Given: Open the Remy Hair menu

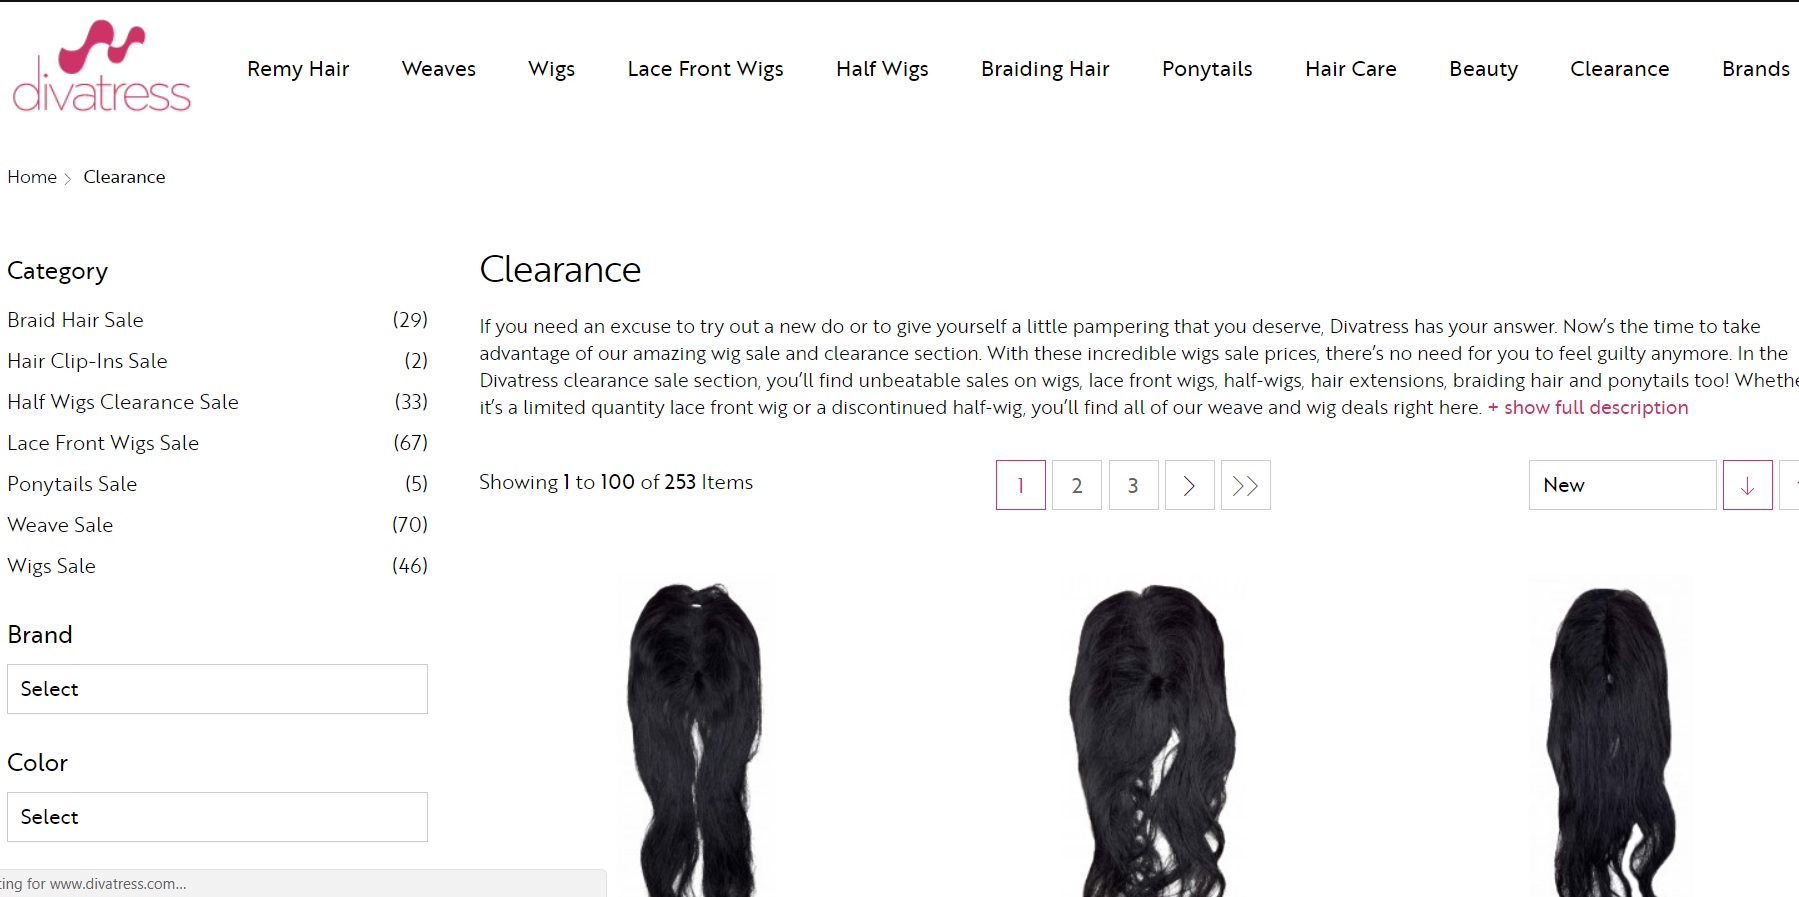Looking at the screenshot, I should coord(298,68).
